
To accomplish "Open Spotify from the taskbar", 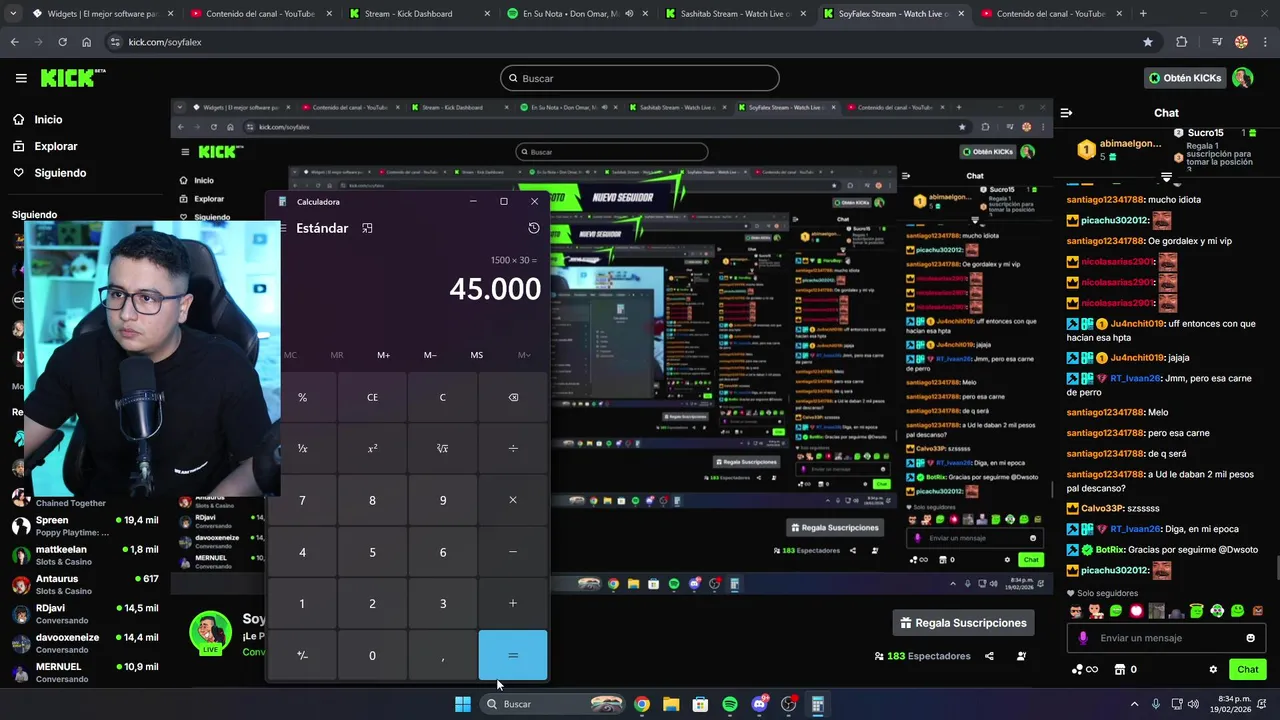I will (730, 704).
